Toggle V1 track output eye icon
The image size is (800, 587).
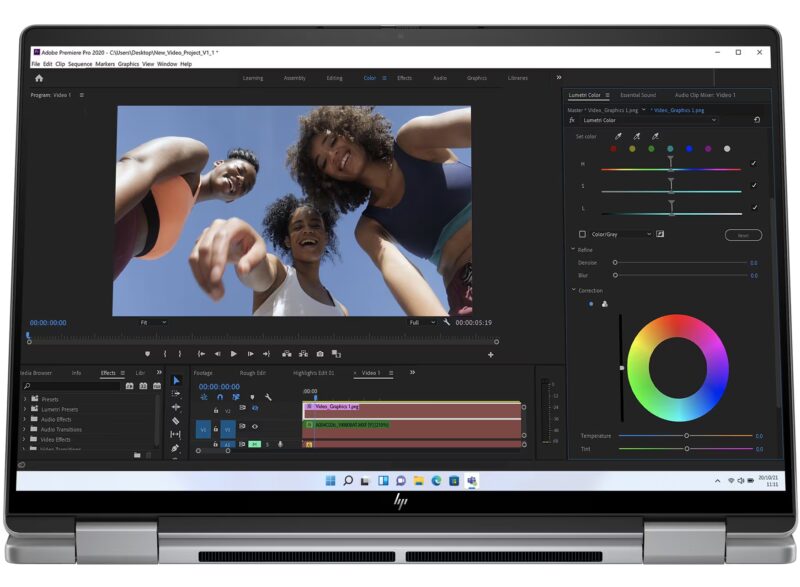point(255,426)
